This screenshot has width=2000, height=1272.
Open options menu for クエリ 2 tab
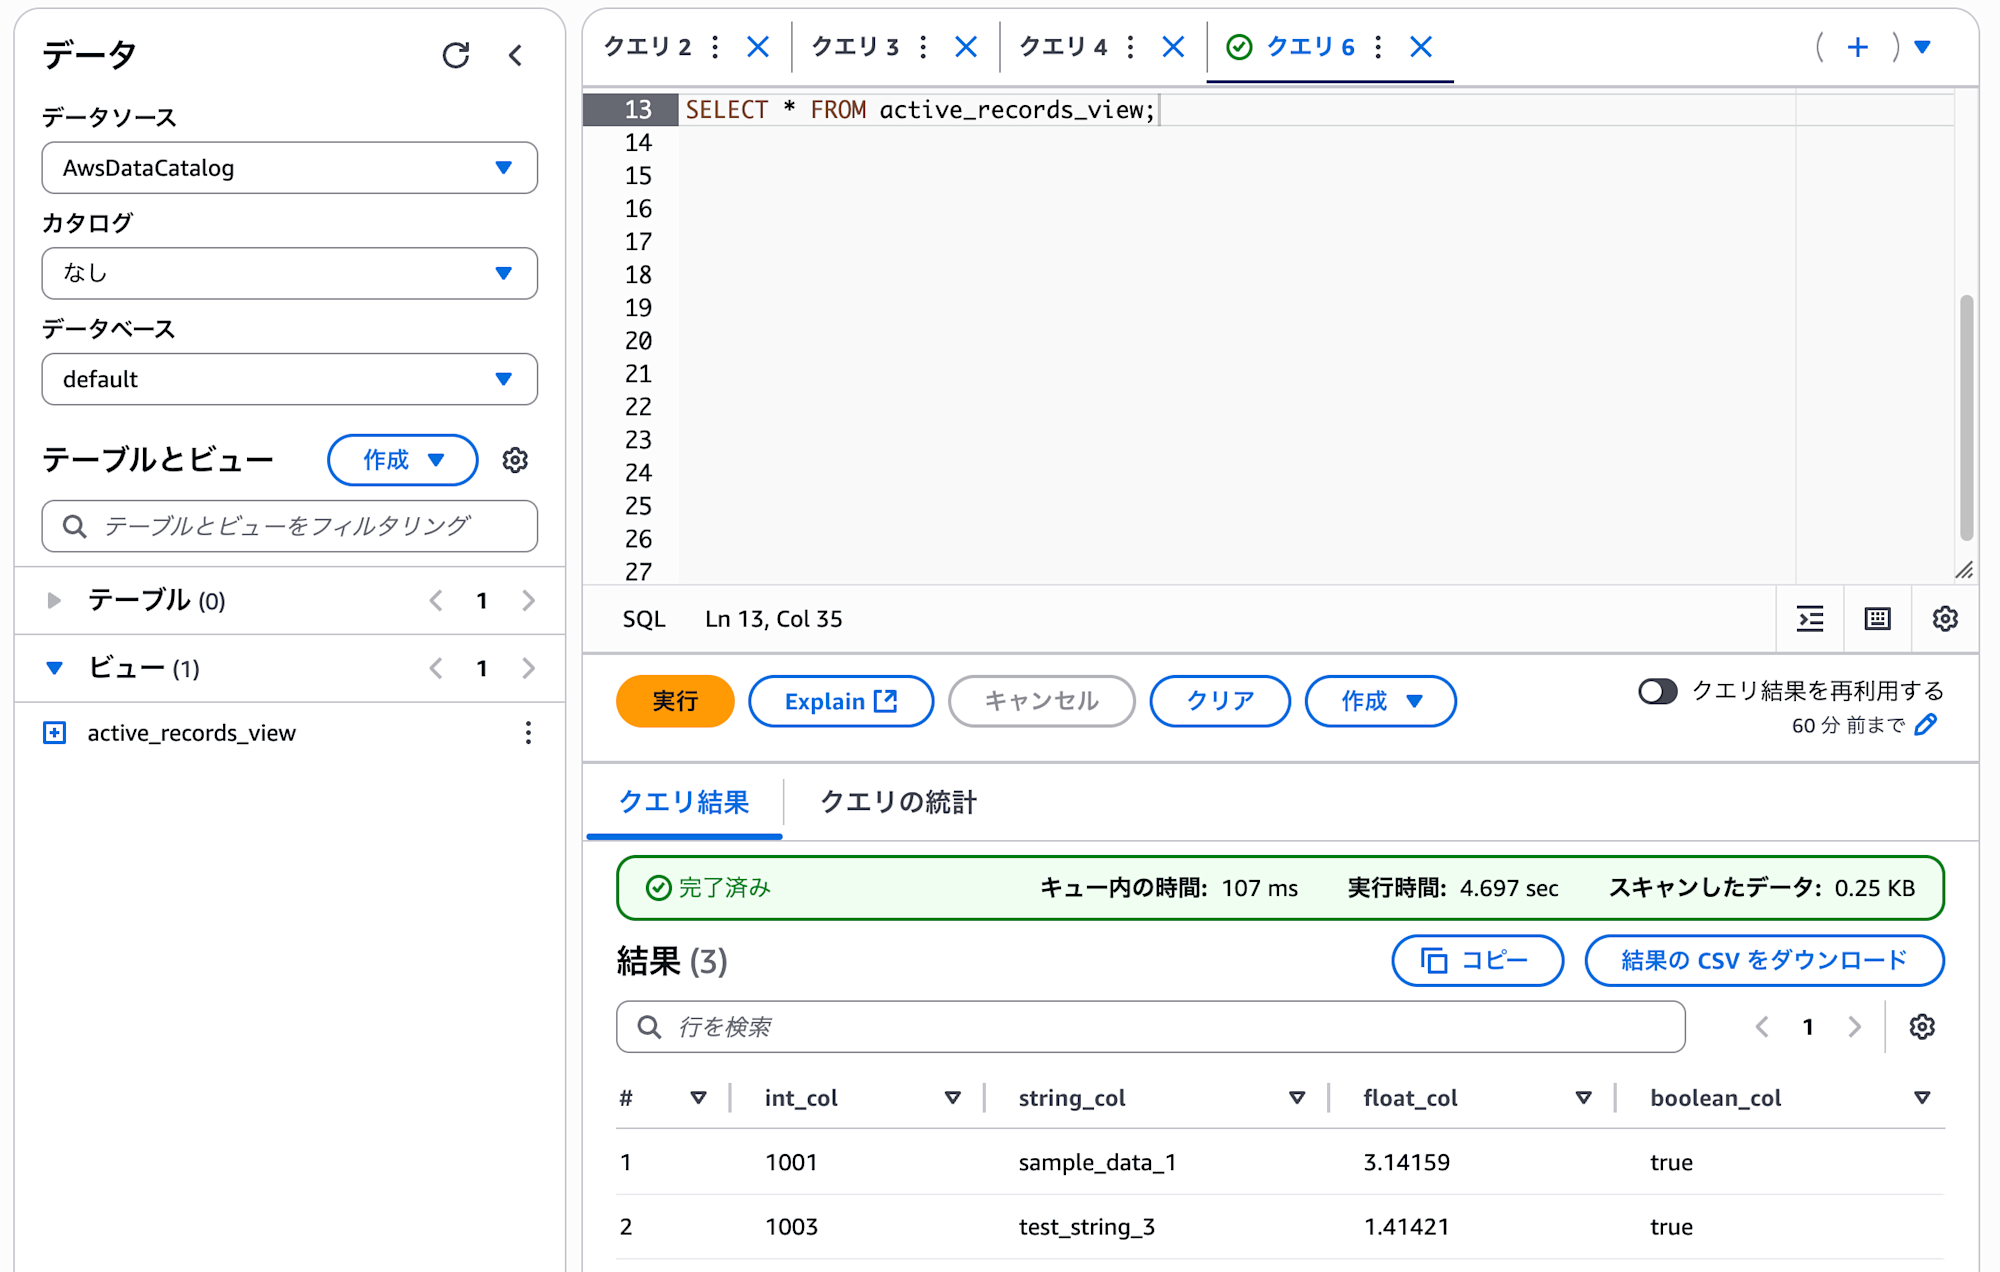(715, 47)
